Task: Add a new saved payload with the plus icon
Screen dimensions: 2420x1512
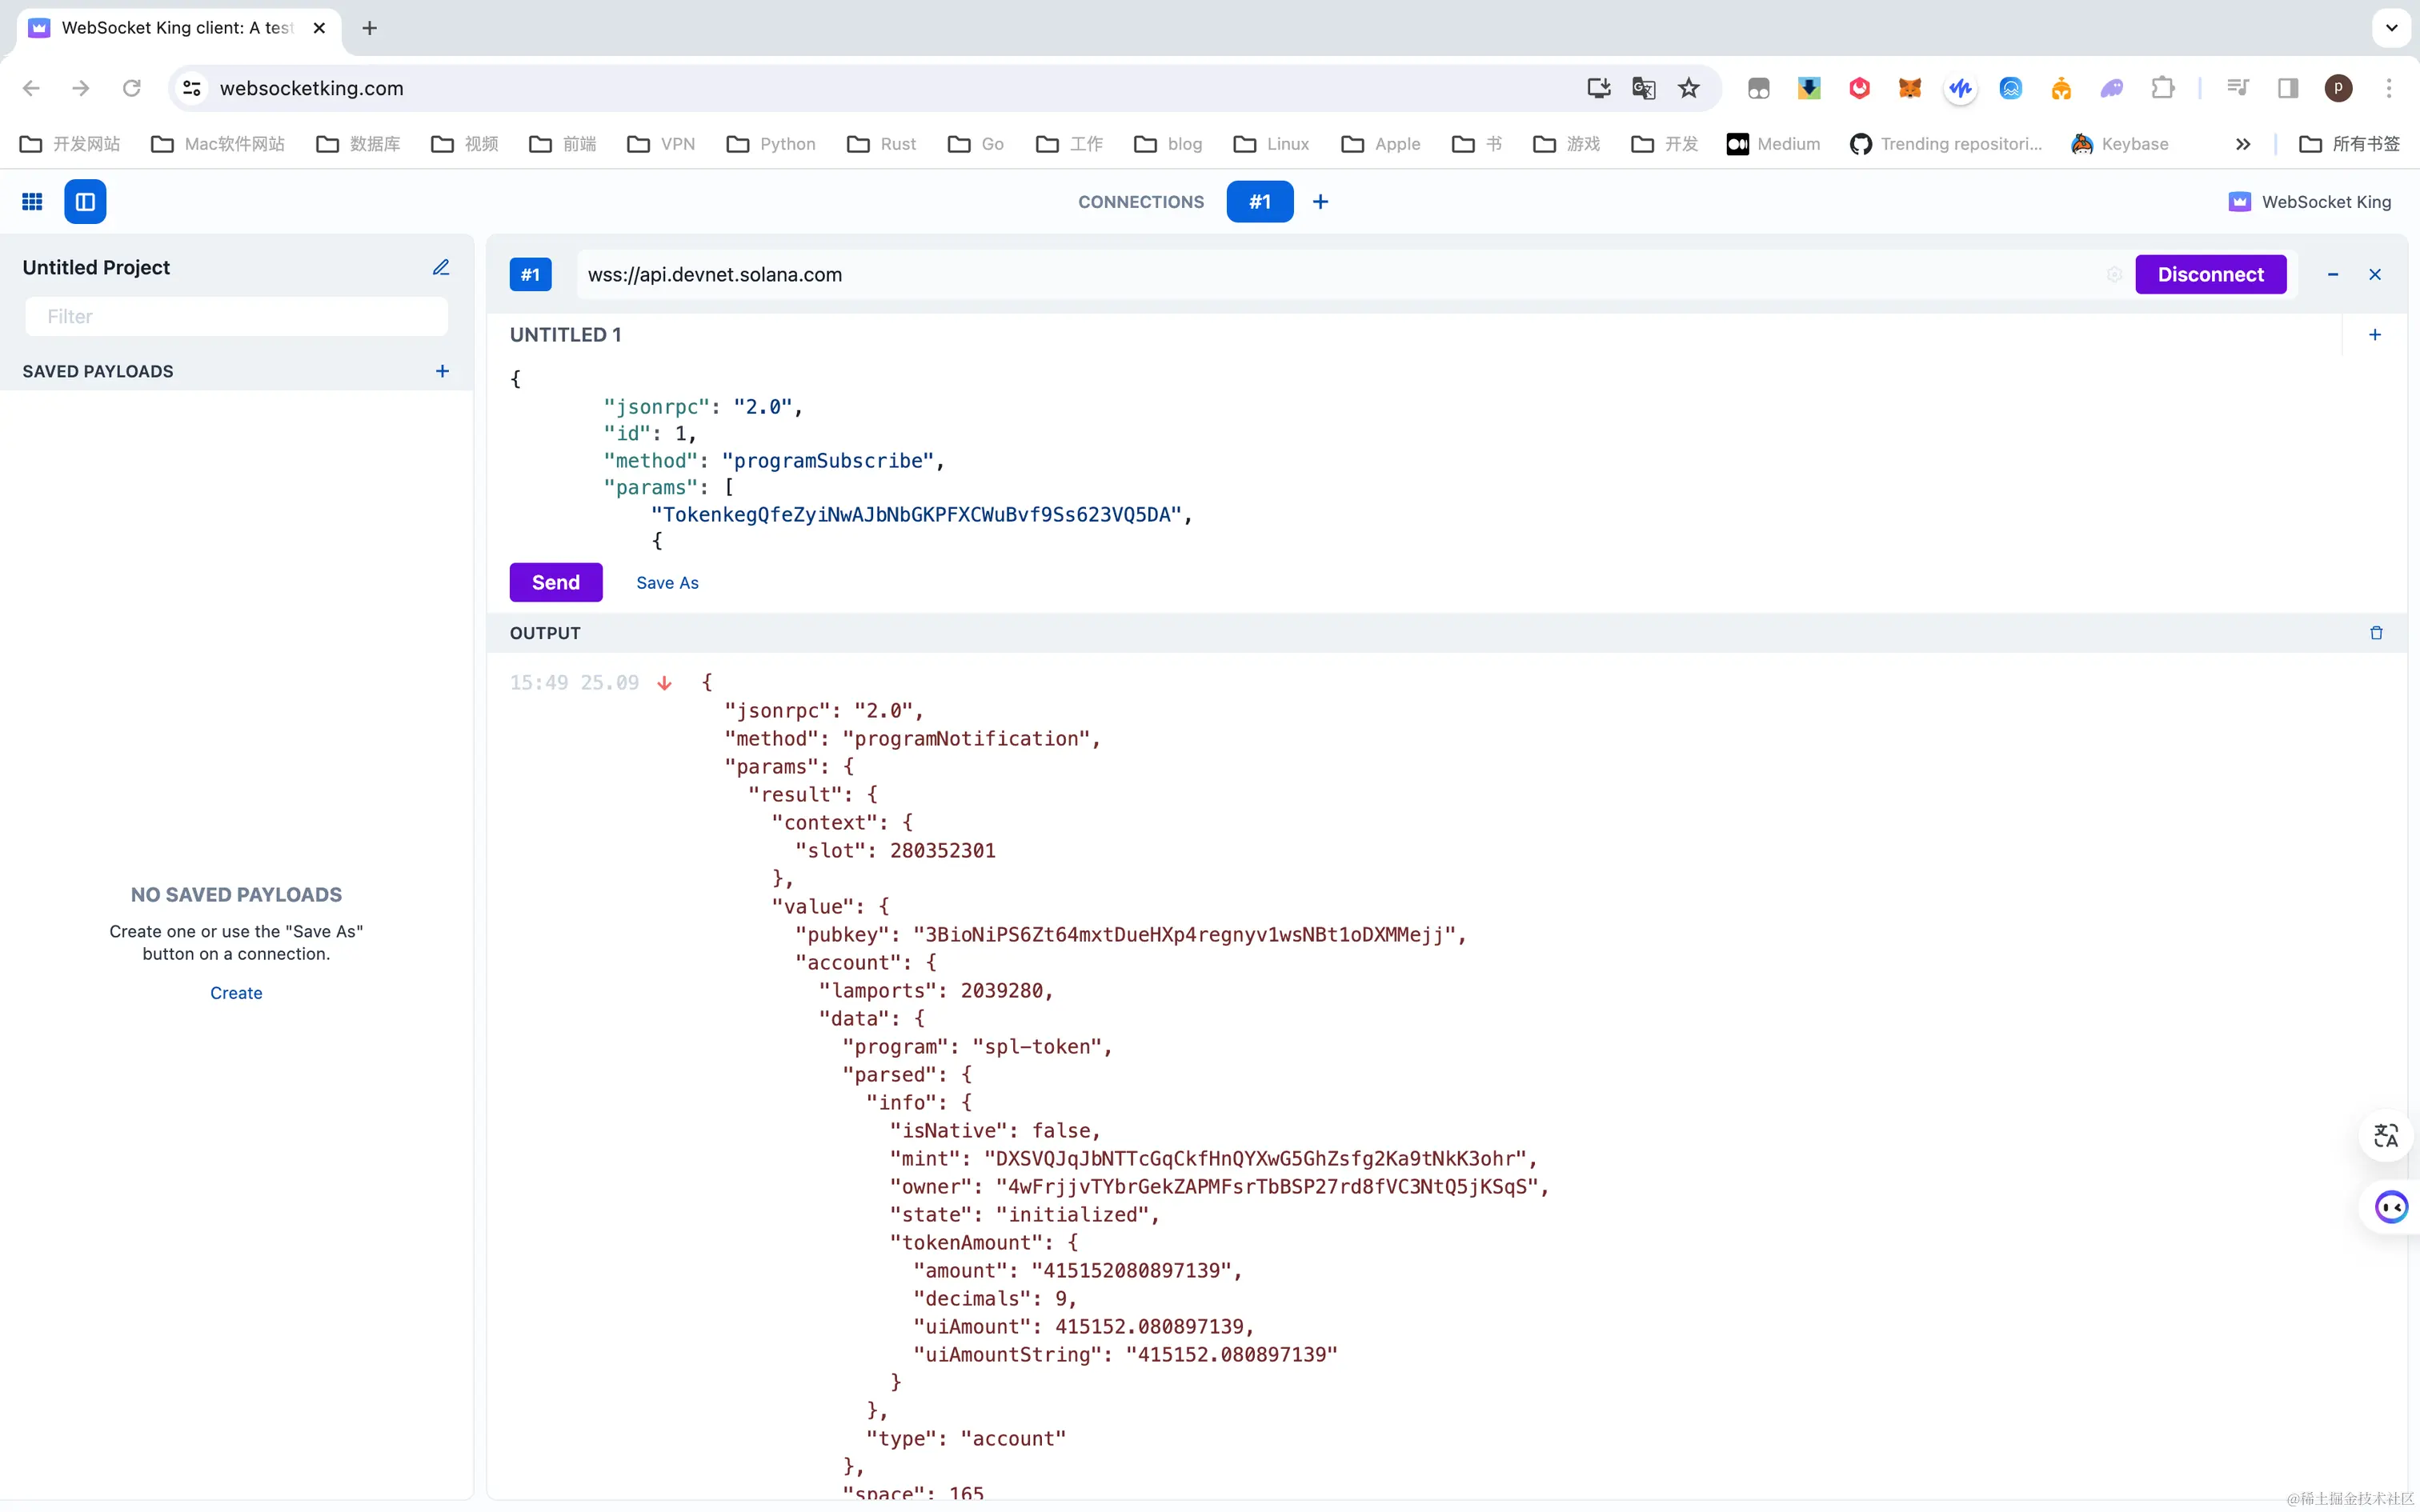Action: [442, 371]
